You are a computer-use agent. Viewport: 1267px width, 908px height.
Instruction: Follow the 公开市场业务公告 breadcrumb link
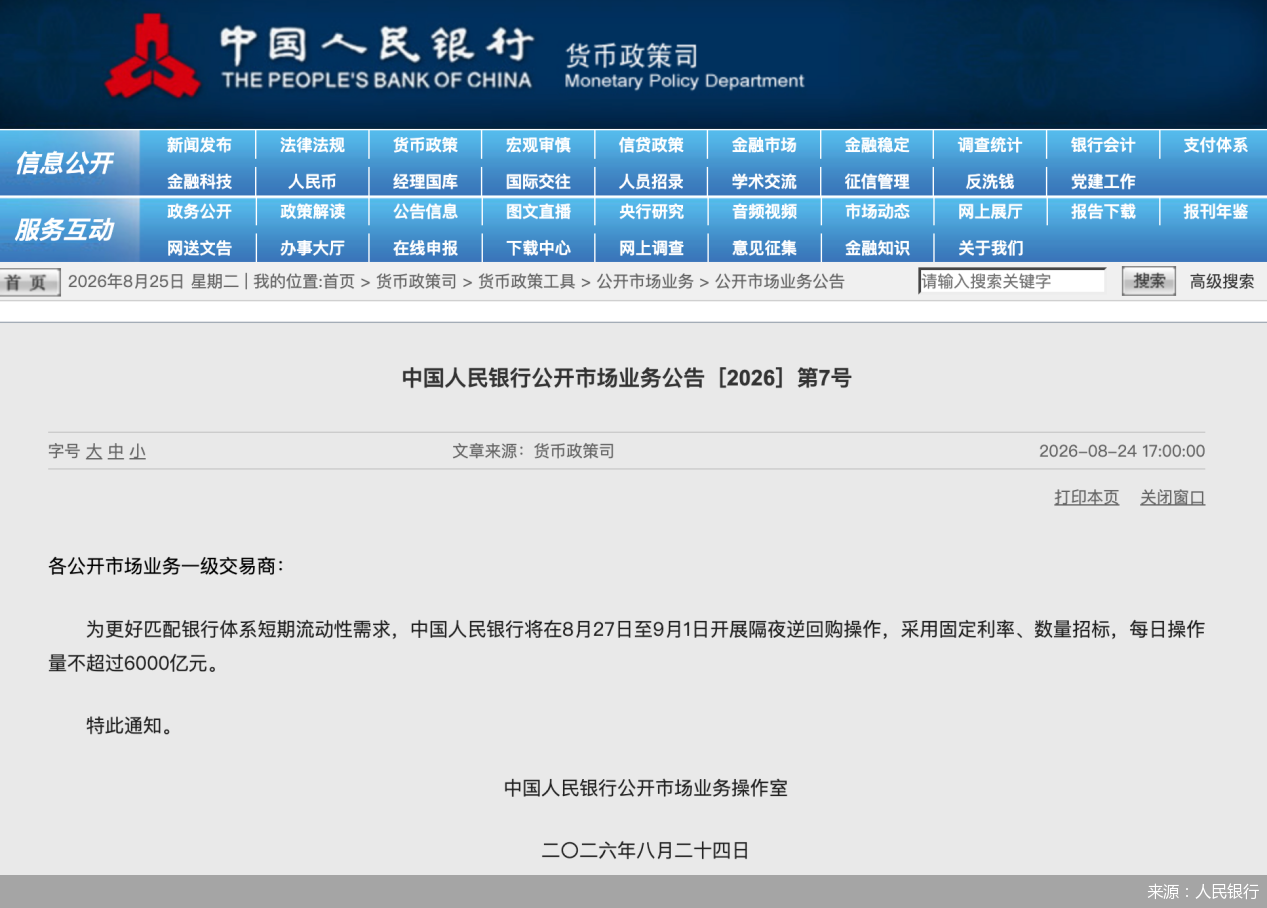(780, 282)
